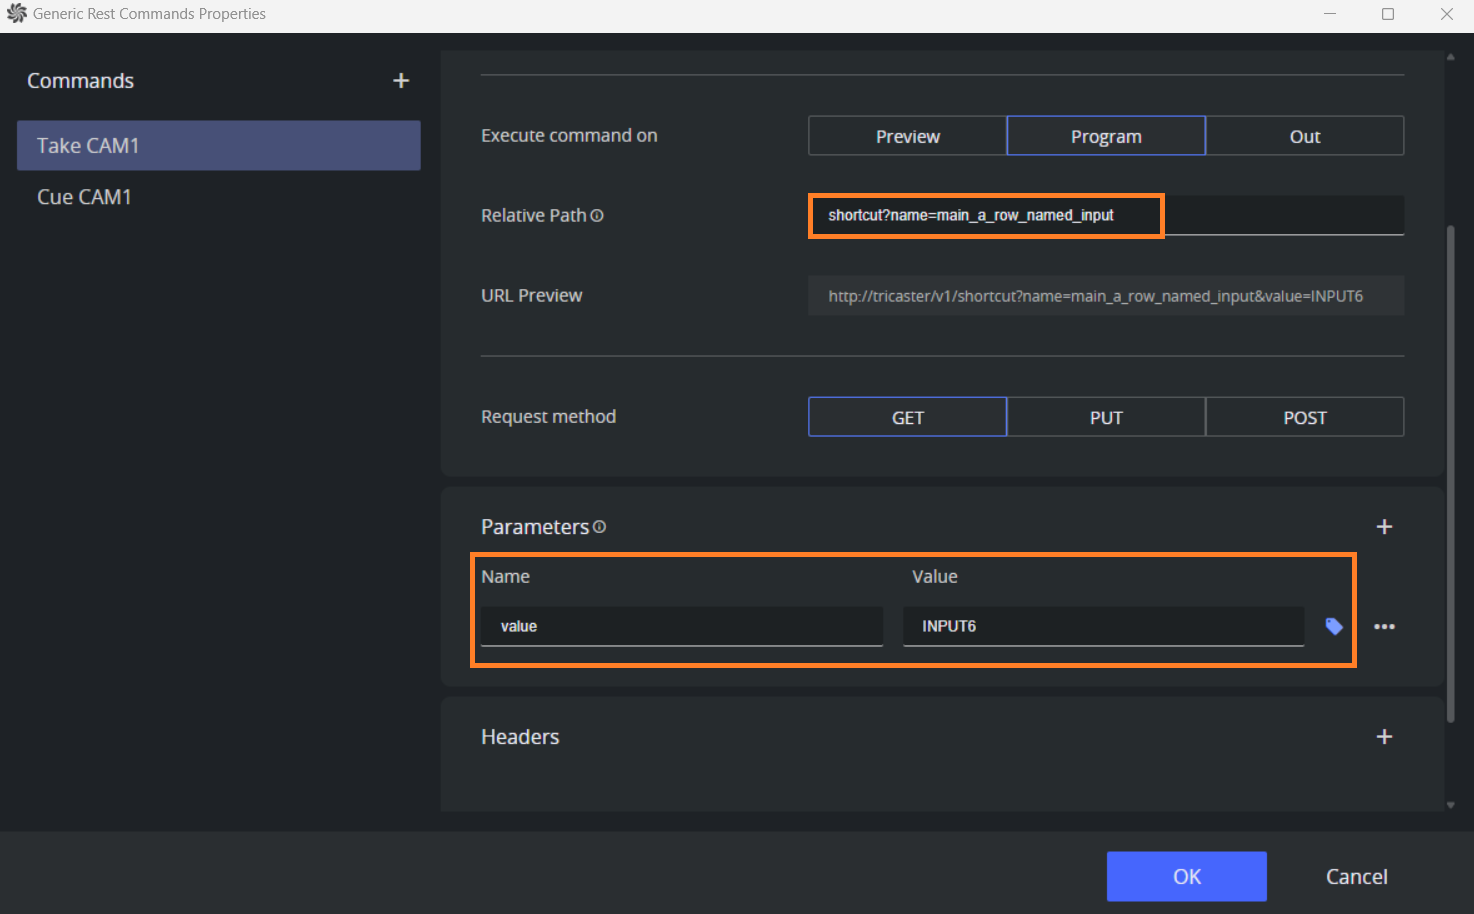Set execute command on Preview

tap(907, 136)
